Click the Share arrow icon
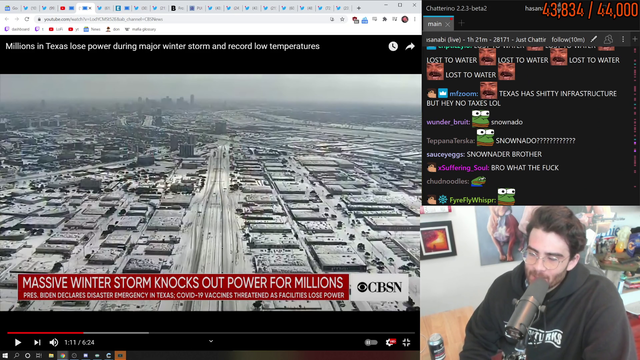The width and height of the screenshot is (640, 360). click(410, 47)
